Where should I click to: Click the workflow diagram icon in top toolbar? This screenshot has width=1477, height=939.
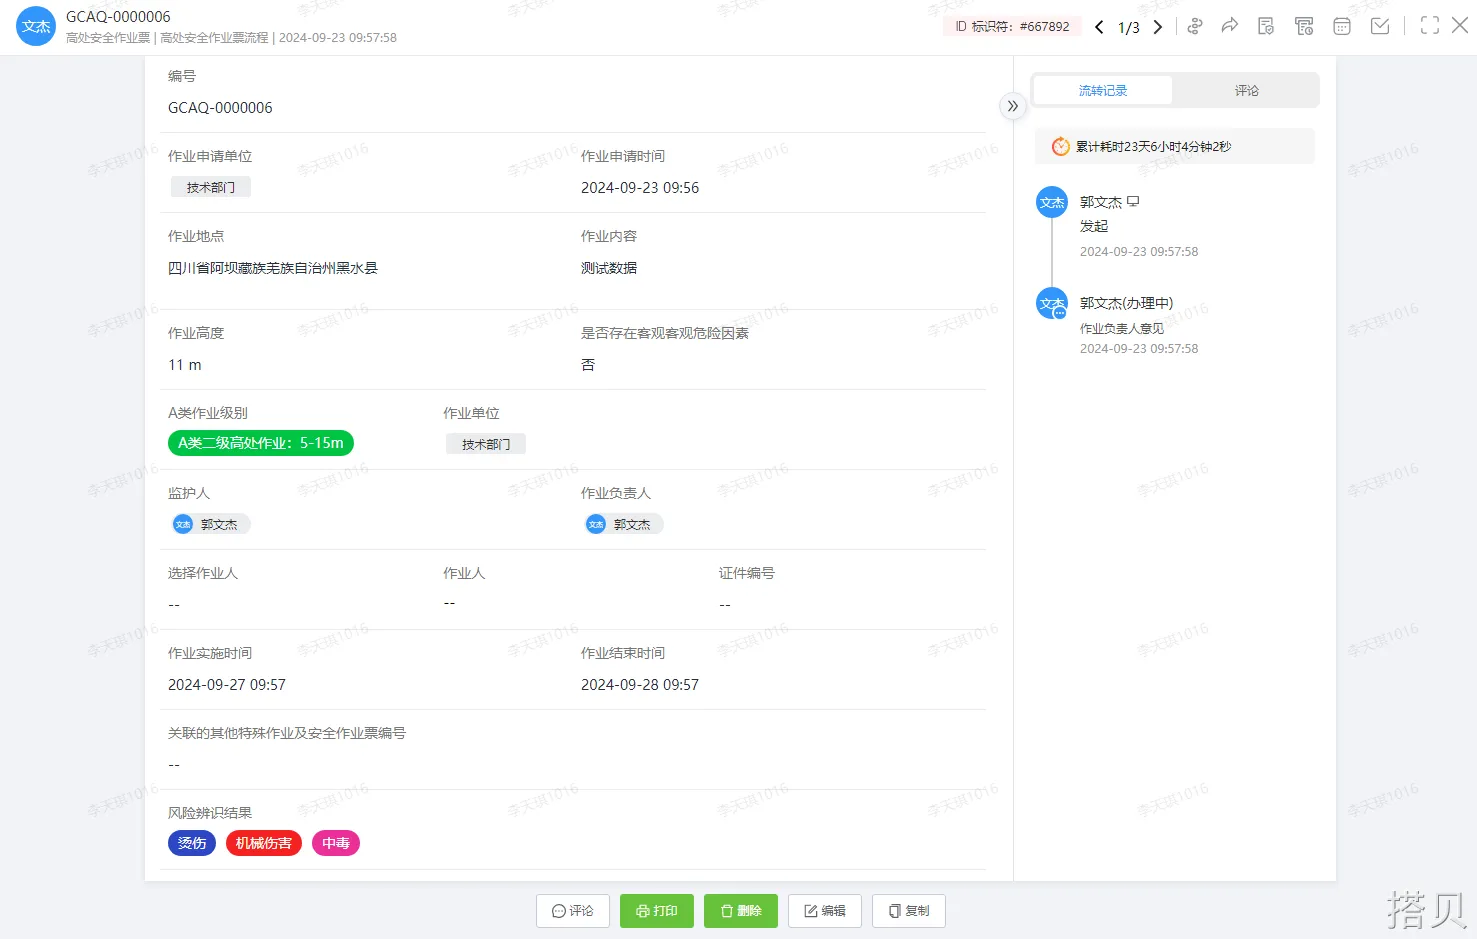tap(1194, 27)
